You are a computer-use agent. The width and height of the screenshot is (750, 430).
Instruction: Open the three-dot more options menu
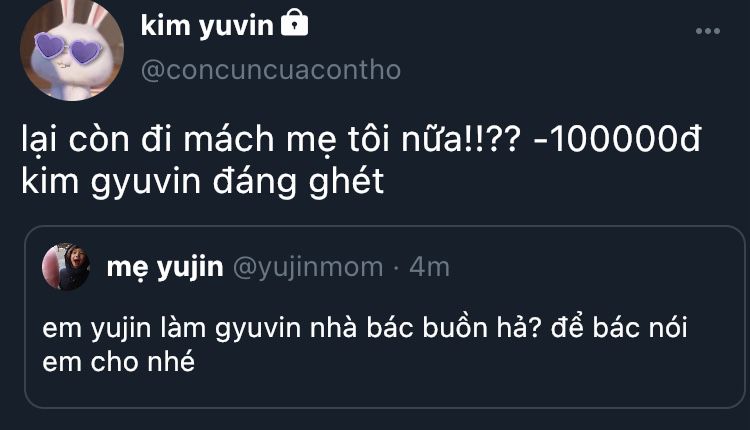(708, 31)
